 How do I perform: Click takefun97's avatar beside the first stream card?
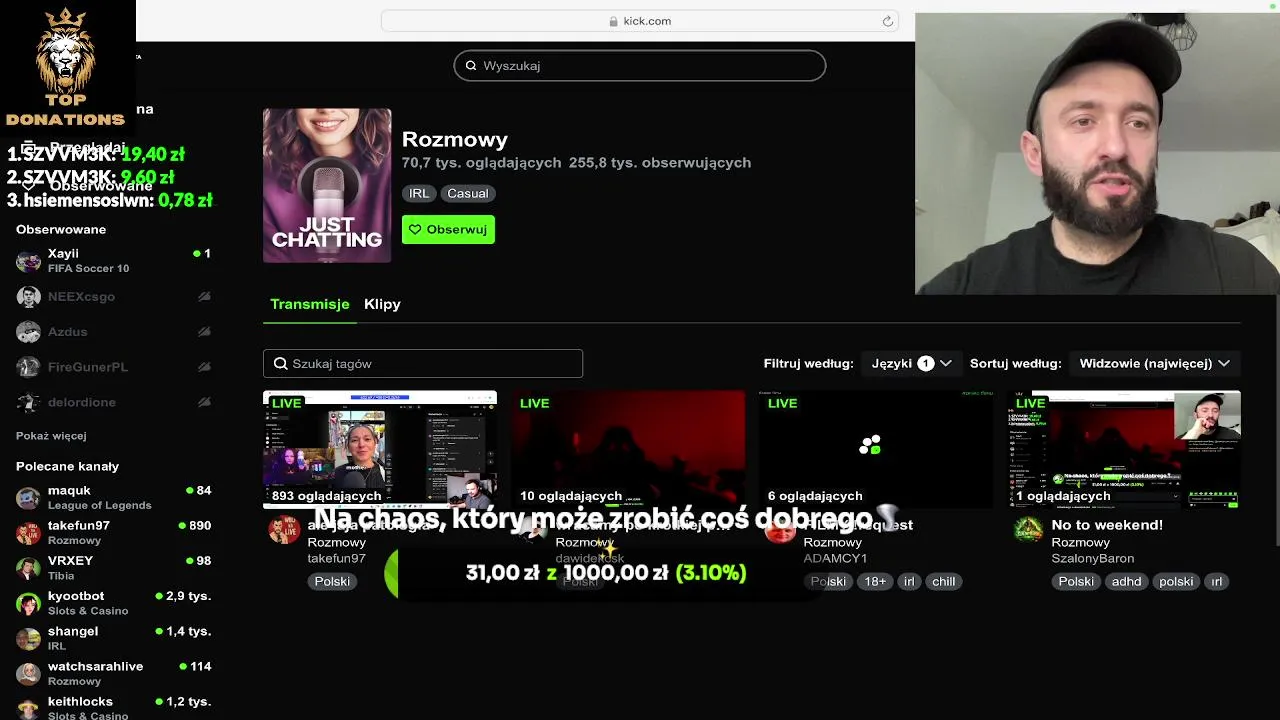pos(284,530)
